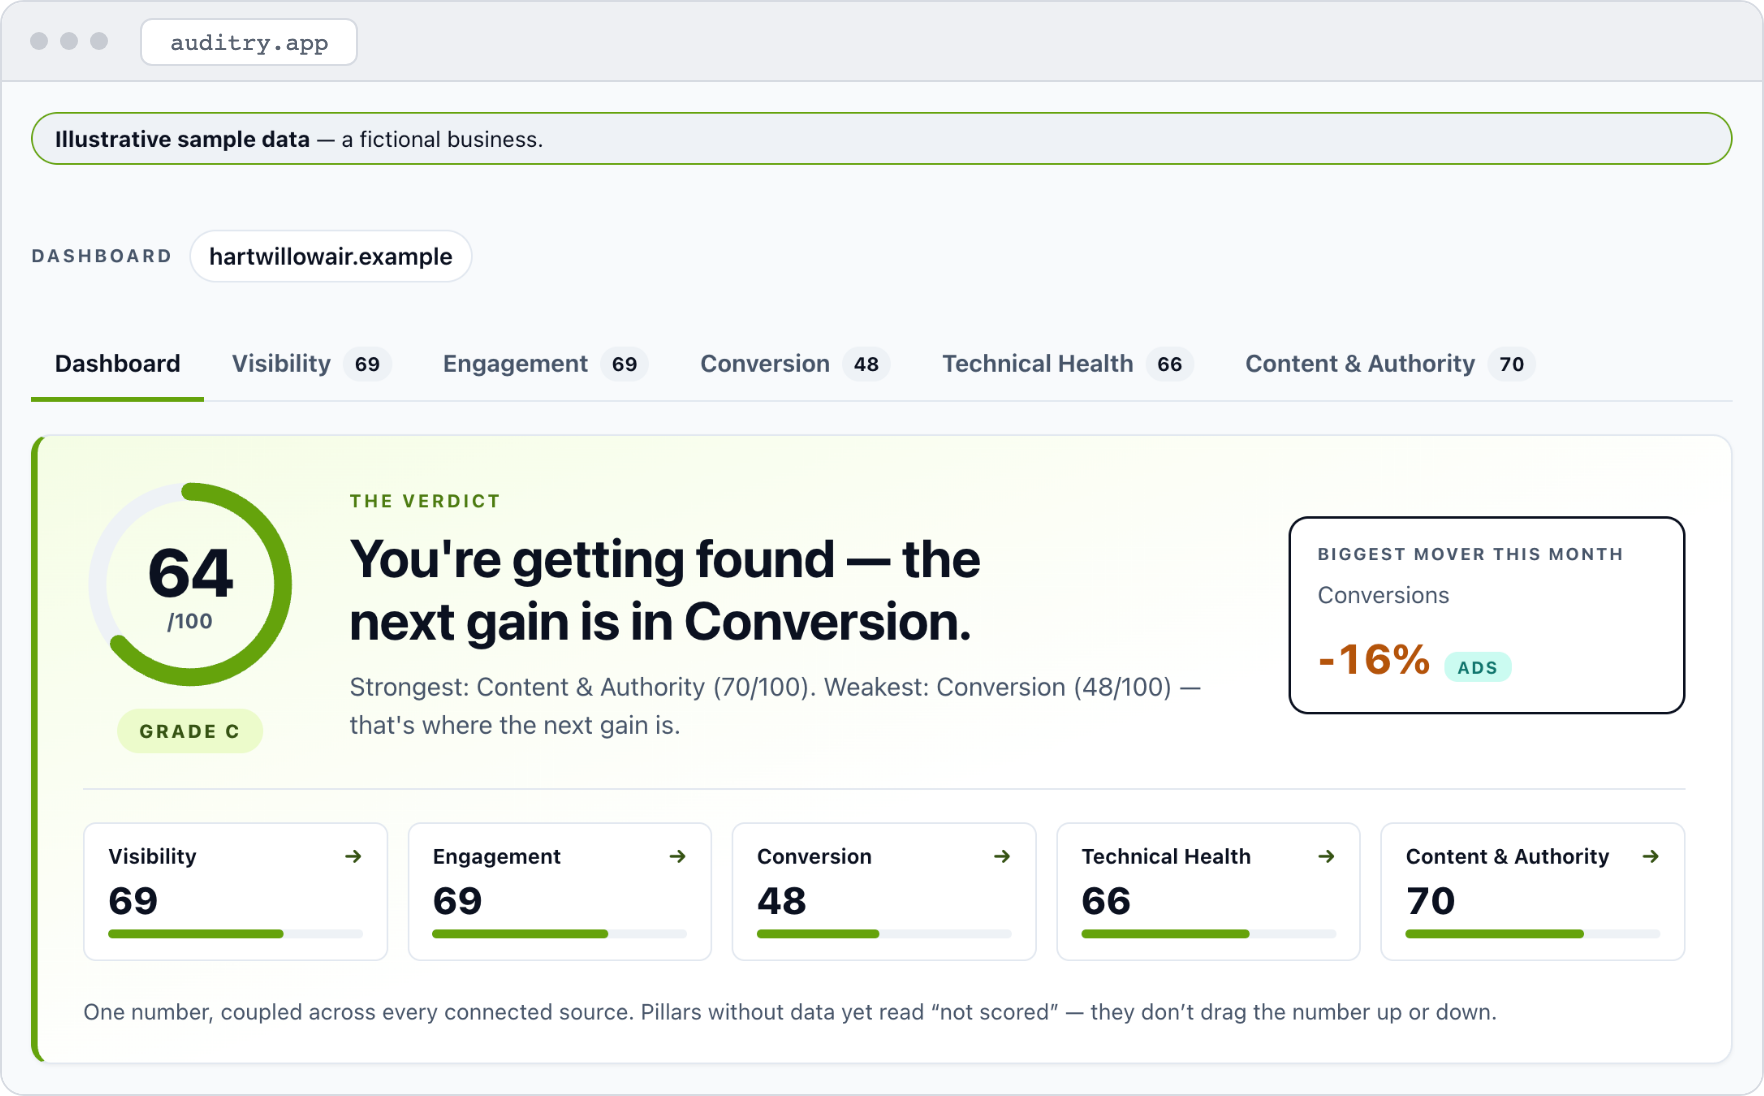Click the GRADE C badge

190,731
